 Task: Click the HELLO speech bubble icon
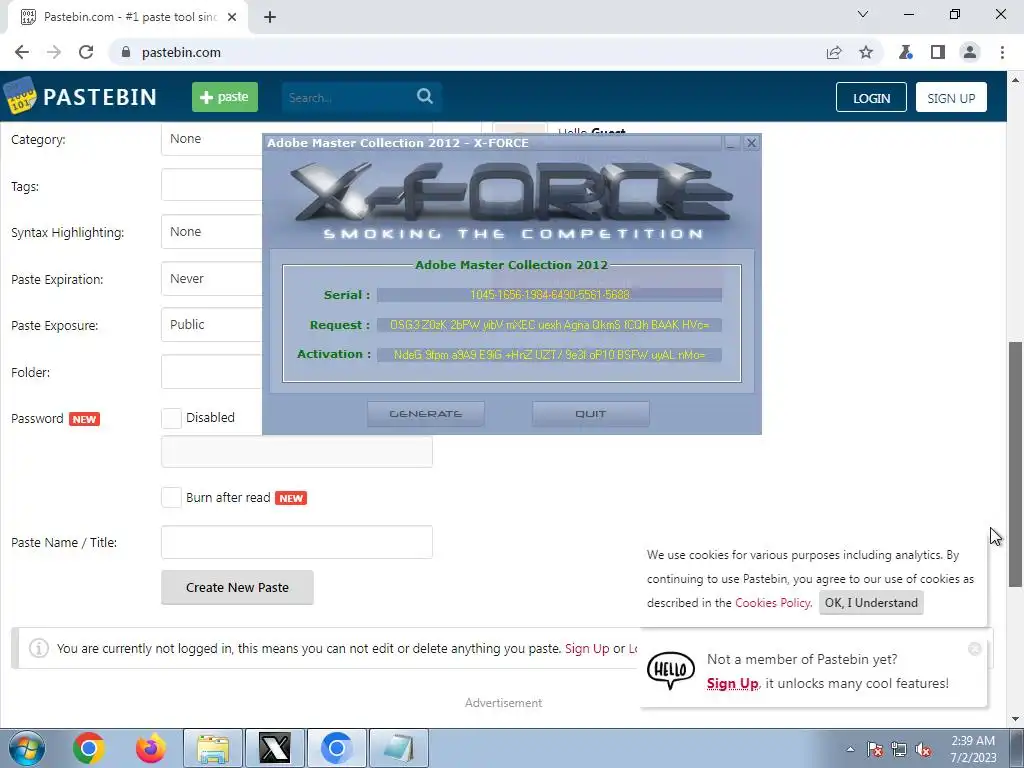pyautogui.click(x=671, y=671)
